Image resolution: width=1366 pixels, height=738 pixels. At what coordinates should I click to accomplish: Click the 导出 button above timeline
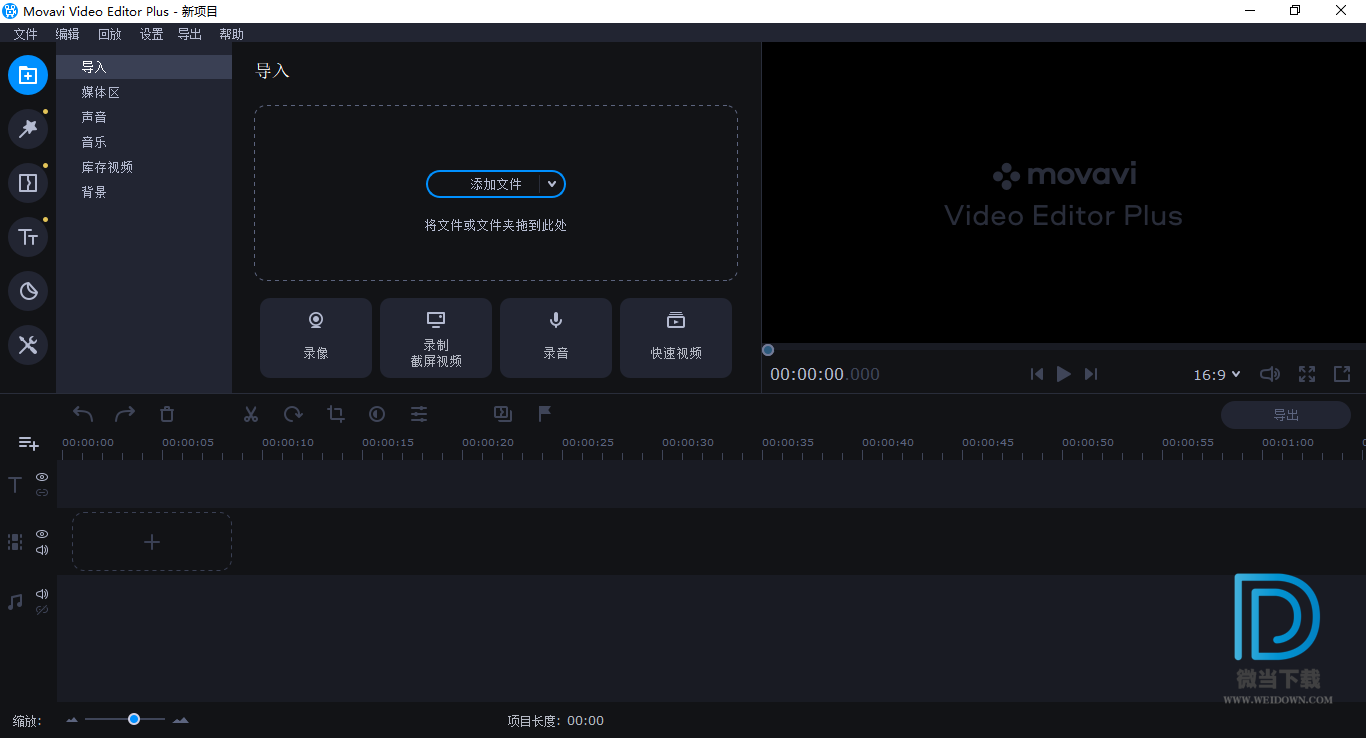point(1286,415)
